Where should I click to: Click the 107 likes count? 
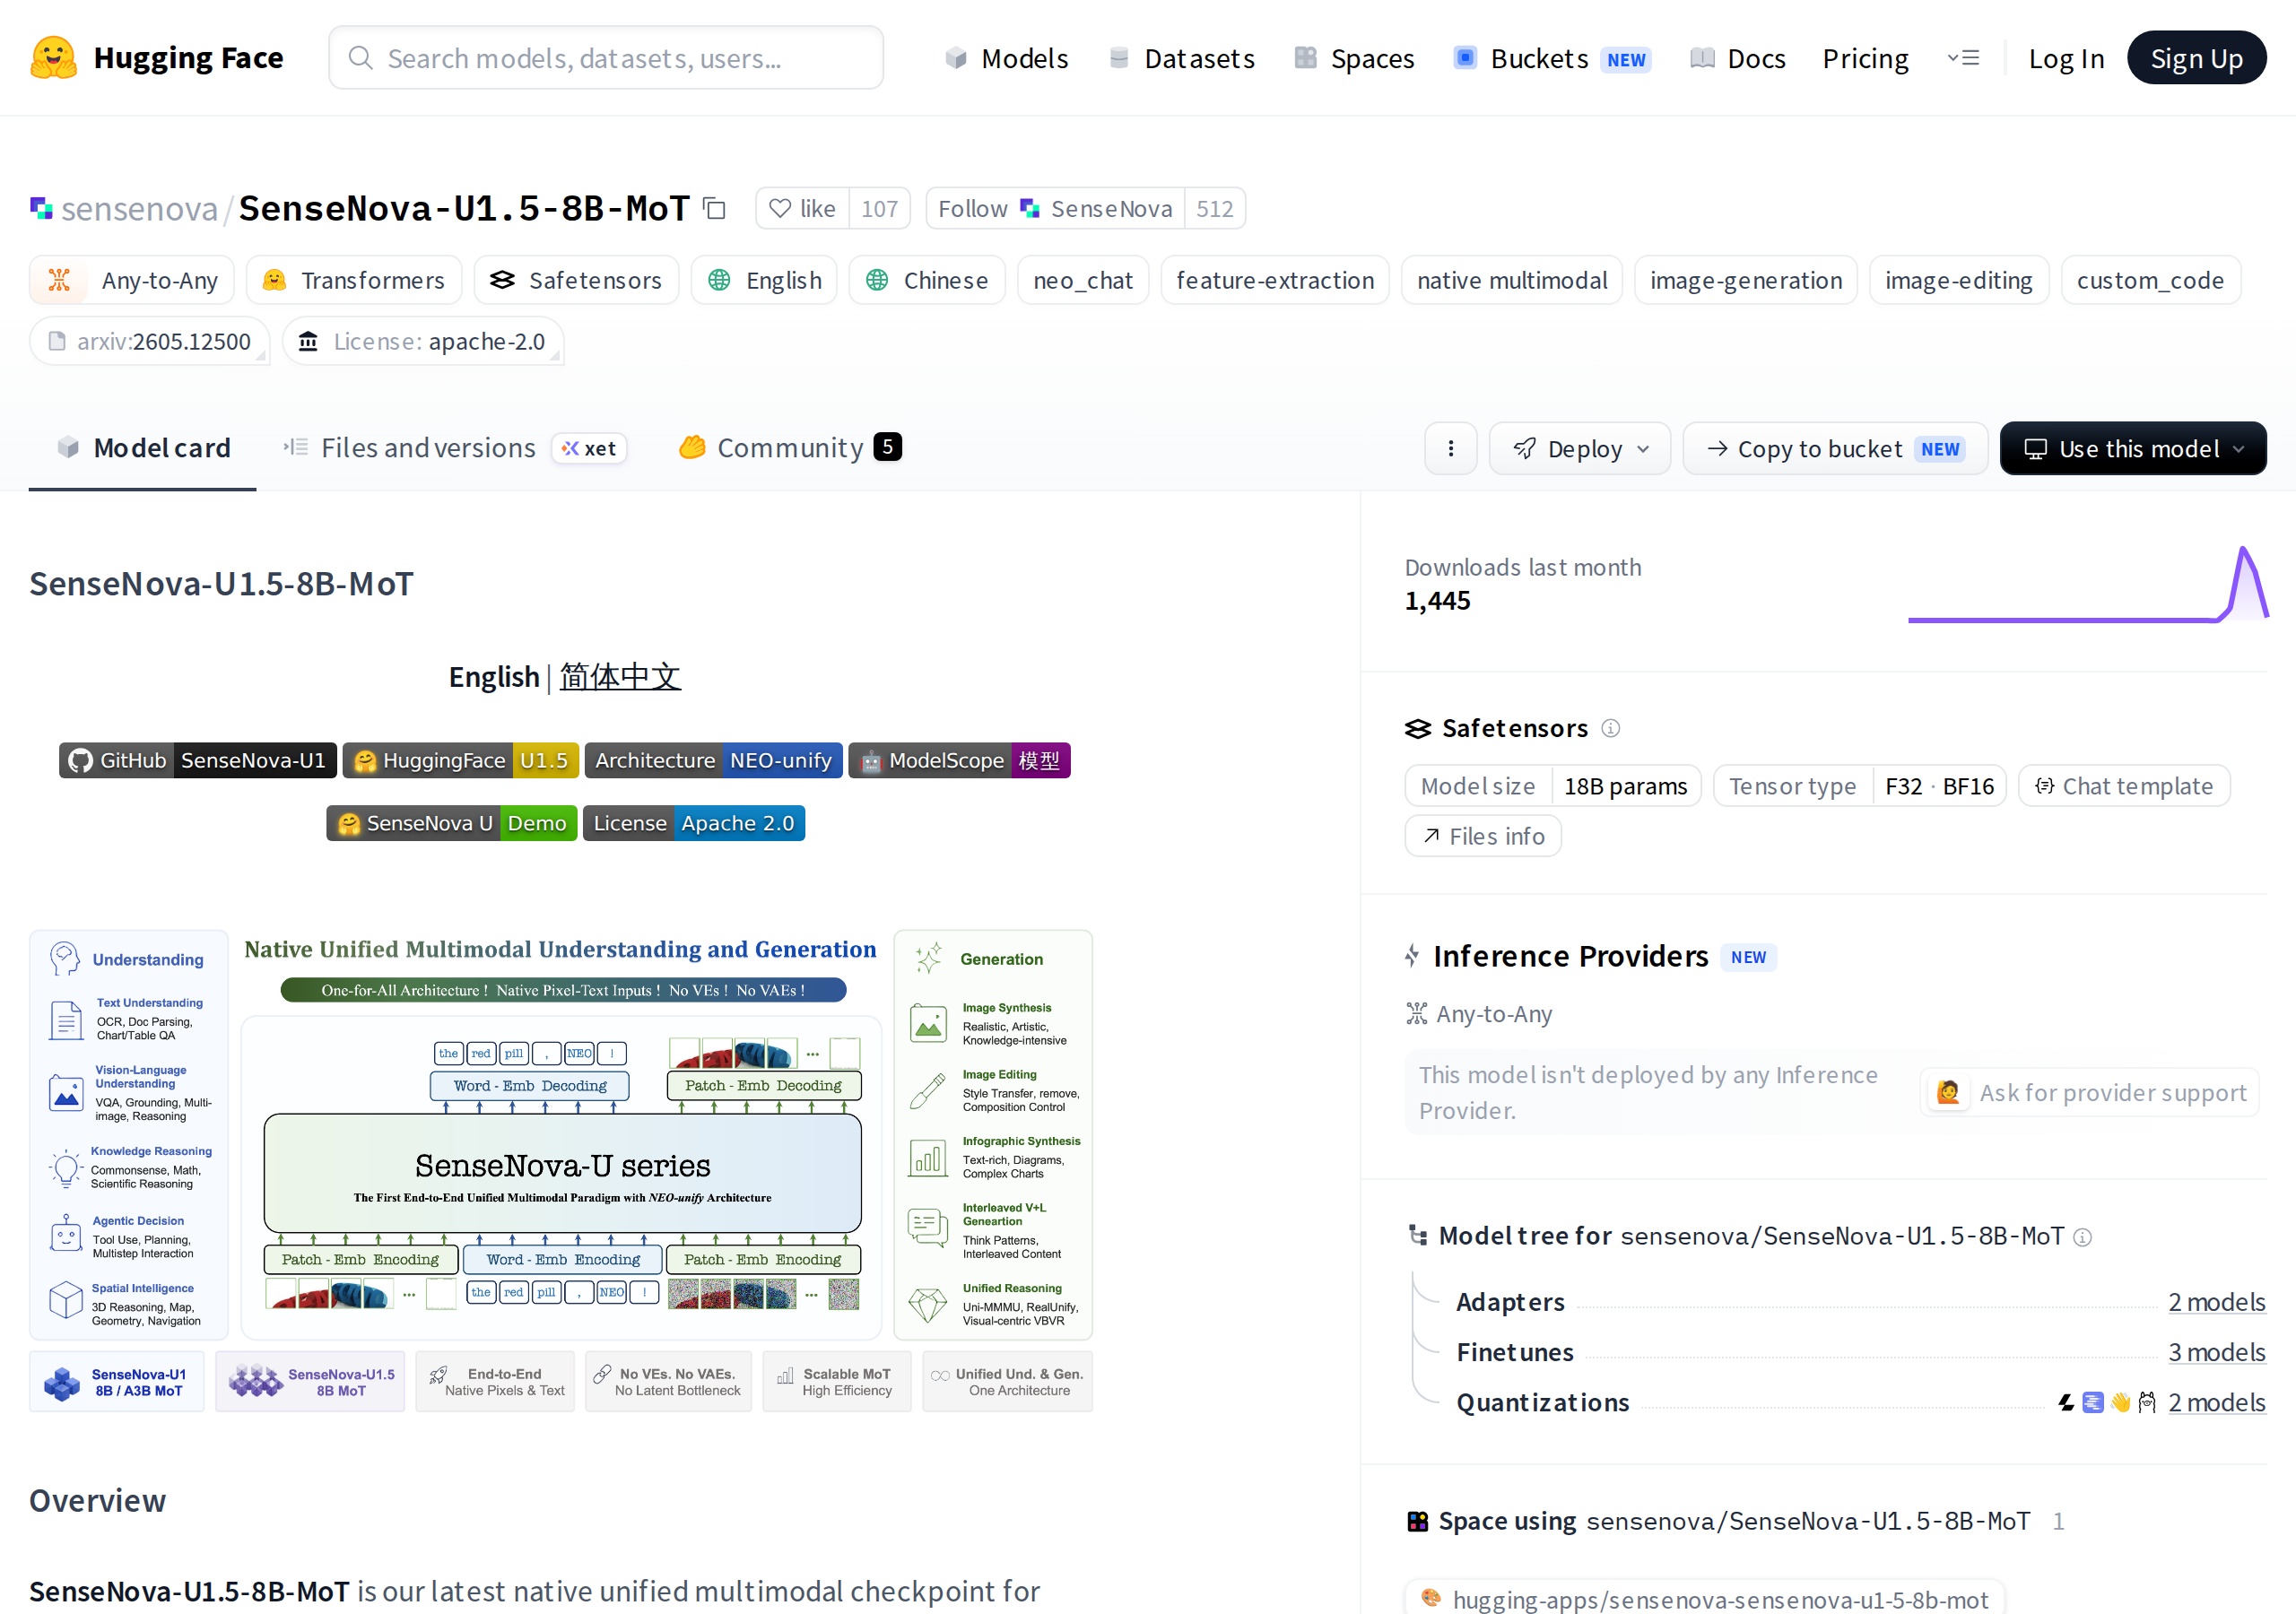[x=880, y=208]
